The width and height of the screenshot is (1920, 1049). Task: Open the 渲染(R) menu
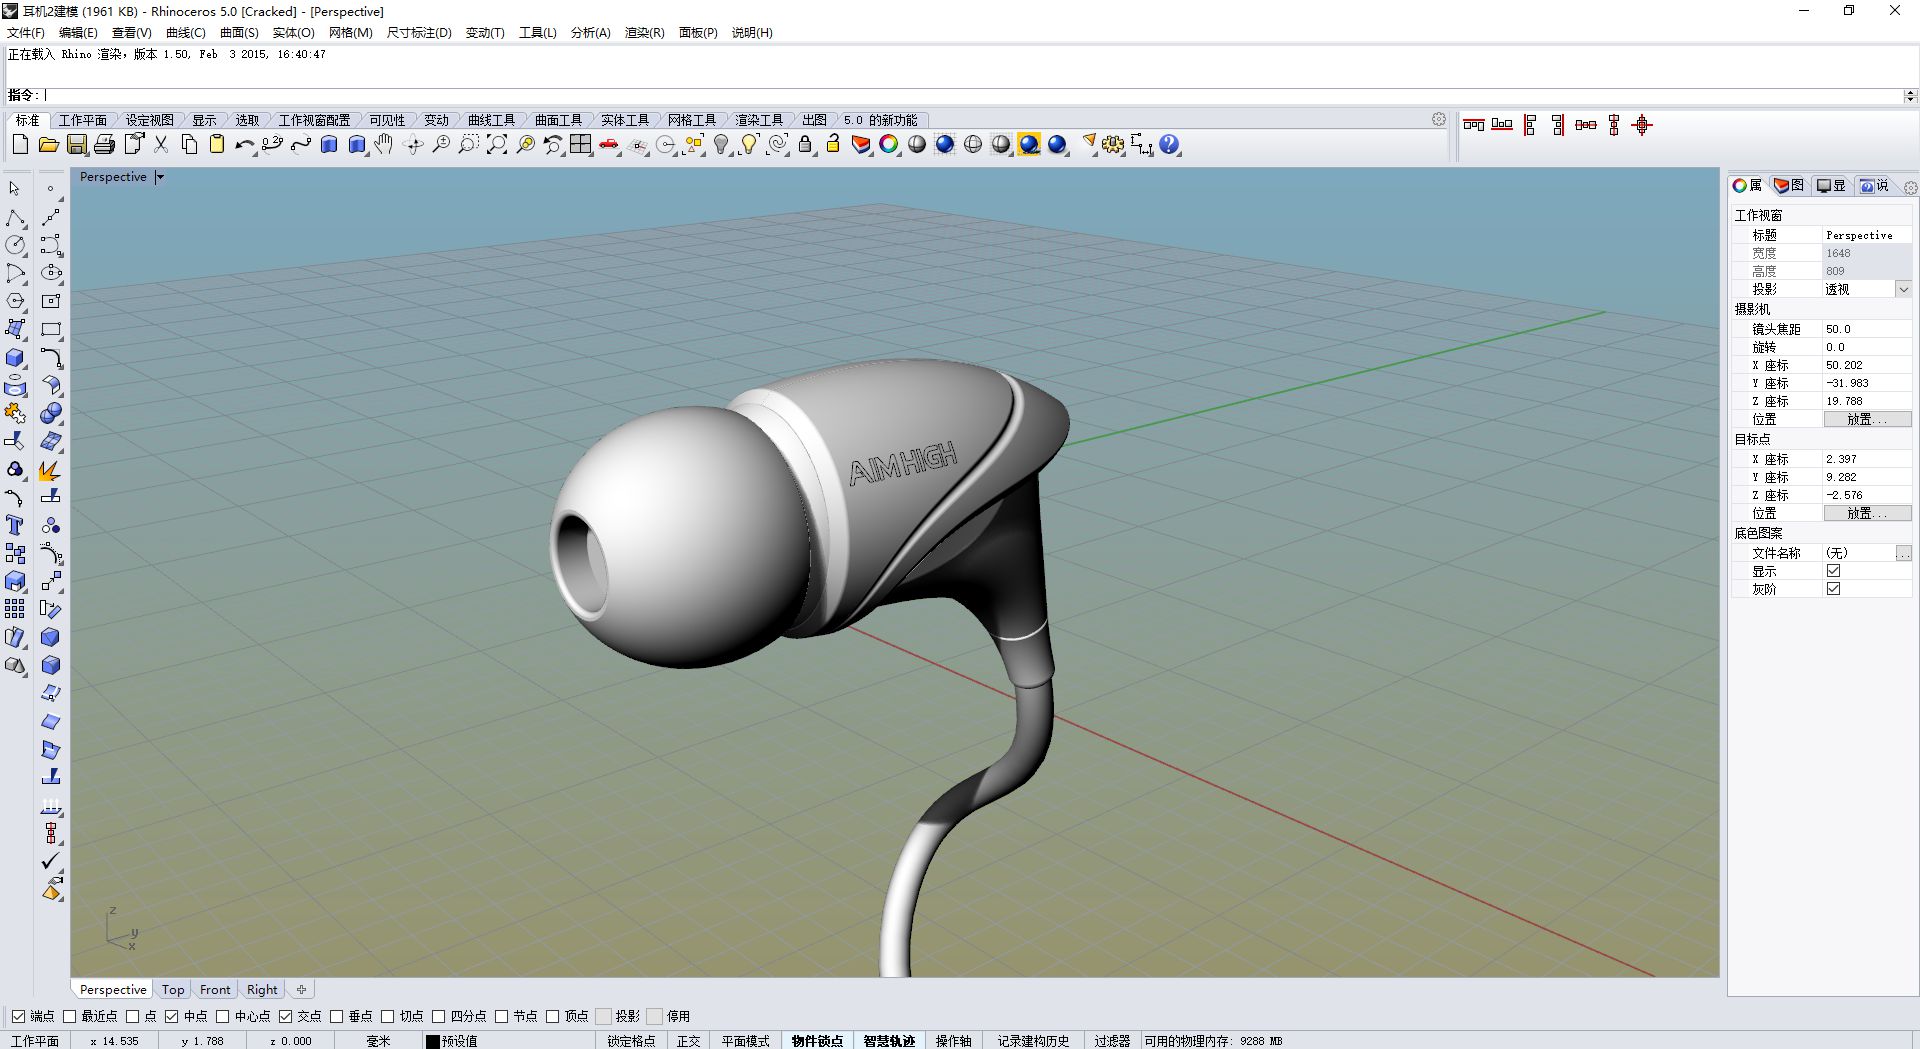click(x=644, y=32)
